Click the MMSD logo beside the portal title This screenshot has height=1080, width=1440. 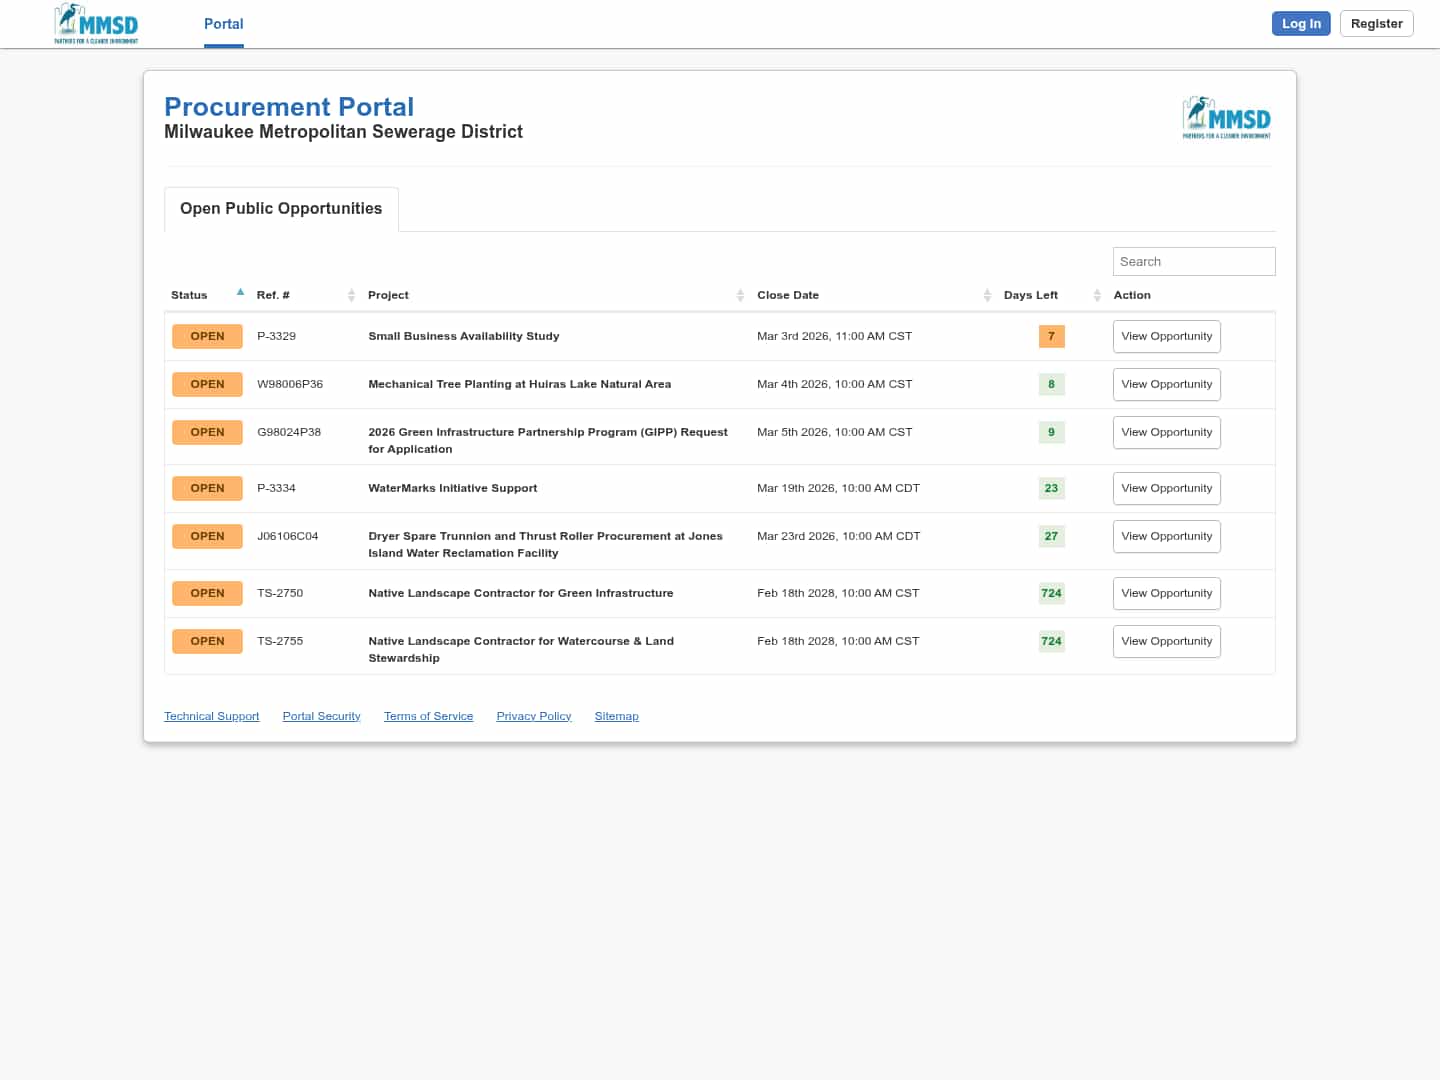point(1226,118)
